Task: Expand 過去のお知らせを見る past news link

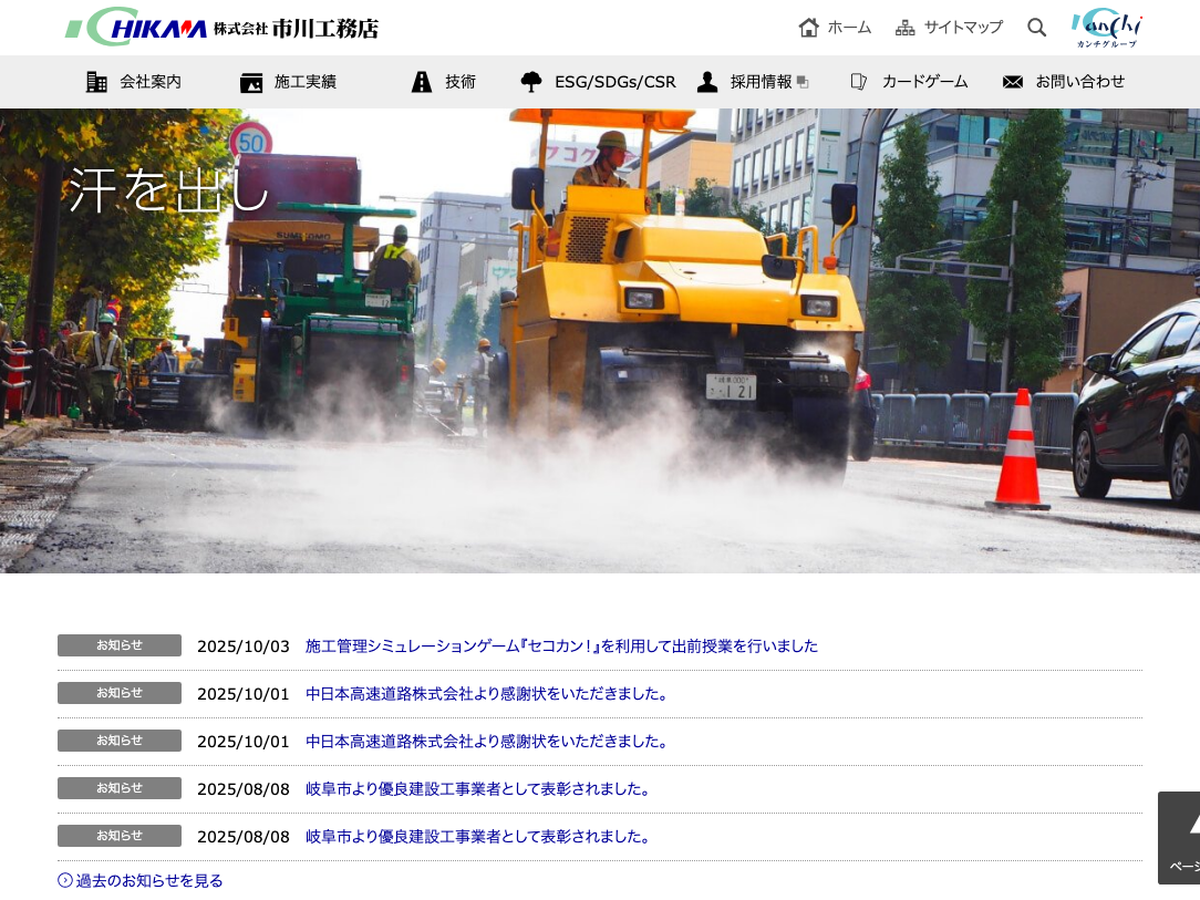Action: pyautogui.click(x=148, y=881)
